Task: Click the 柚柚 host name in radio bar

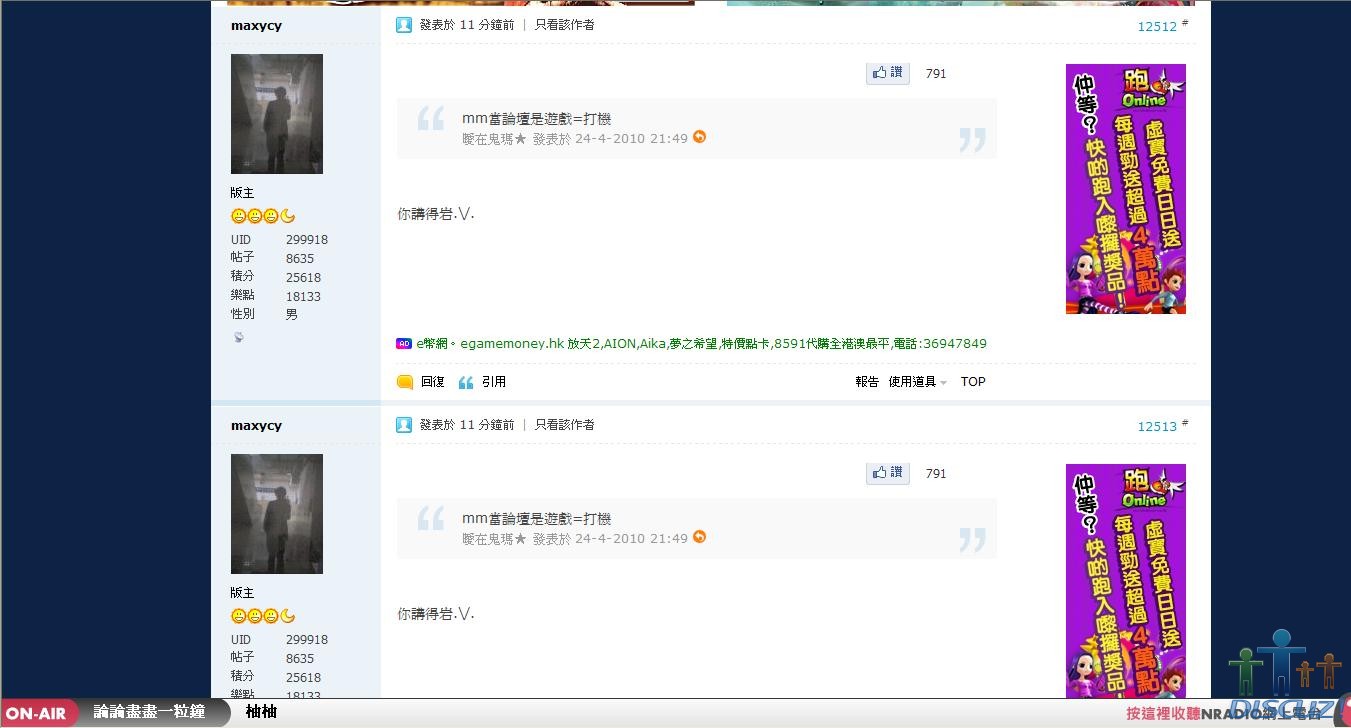Action: tap(261, 713)
